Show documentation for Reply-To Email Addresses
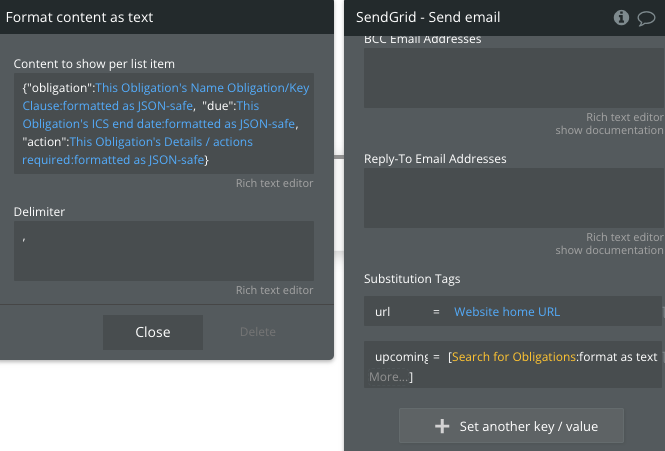This screenshot has width=665, height=451. [608, 251]
